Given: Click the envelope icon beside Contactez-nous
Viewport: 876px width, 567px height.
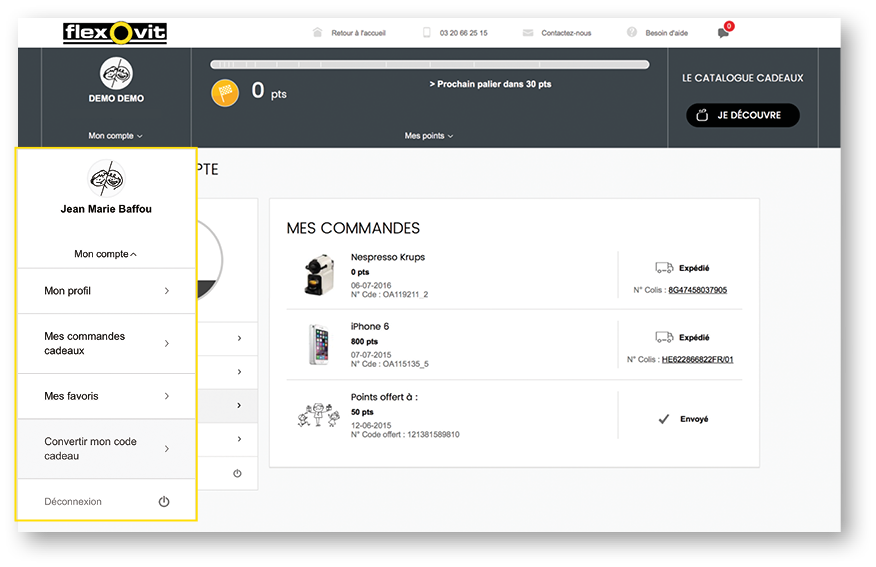Looking at the screenshot, I should [528, 32].
